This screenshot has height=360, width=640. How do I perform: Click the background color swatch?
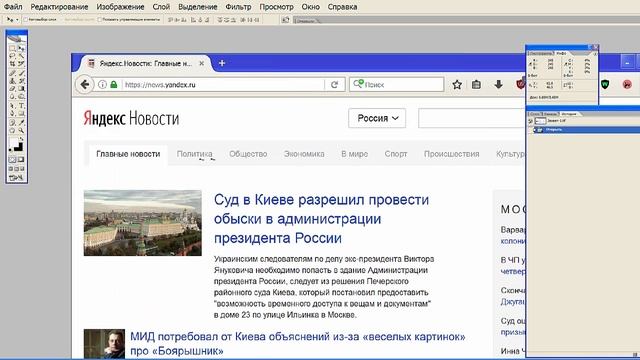click(x=19, y=147)
